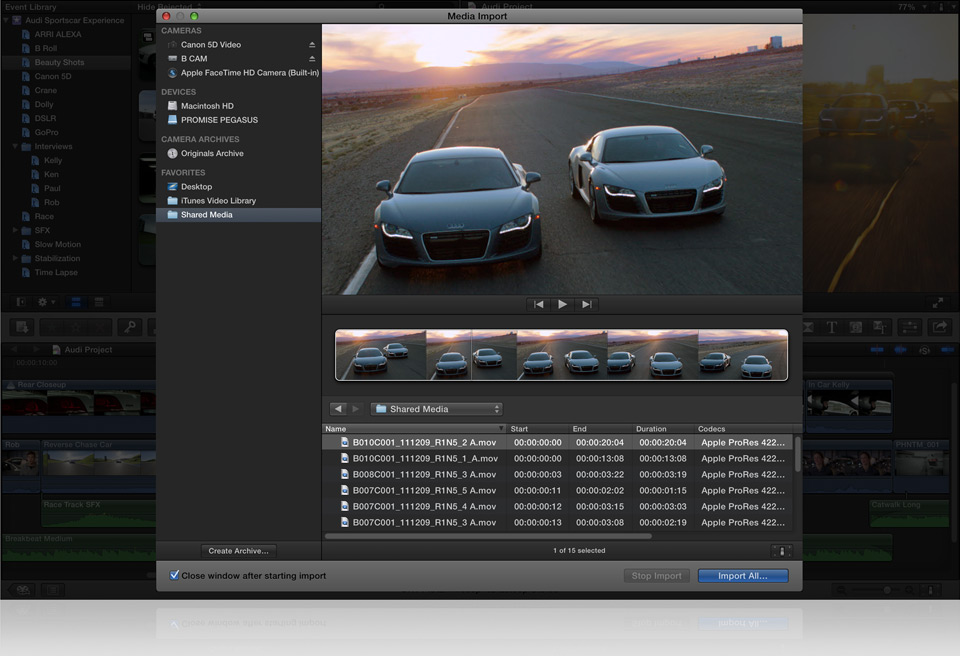The image size is (960, 656).
Task: Open the Shared Media folder pop-up menu
Action: point(437,409)
